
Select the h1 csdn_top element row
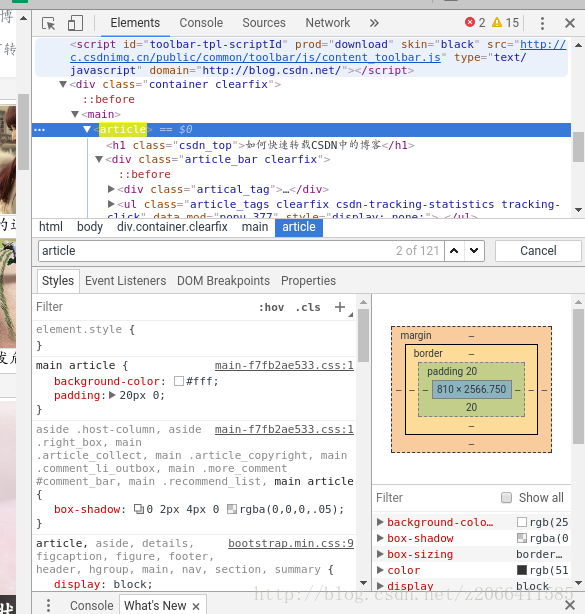point(260,145)
